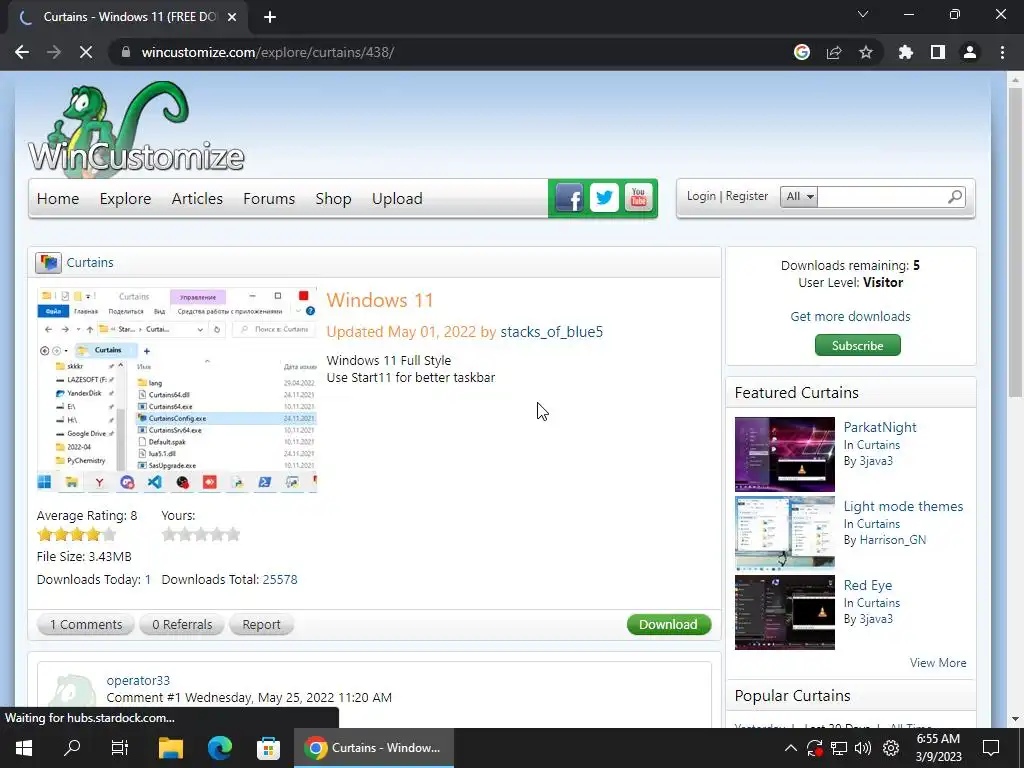Open Chrome tab search chevron

(x=863, y=14)
